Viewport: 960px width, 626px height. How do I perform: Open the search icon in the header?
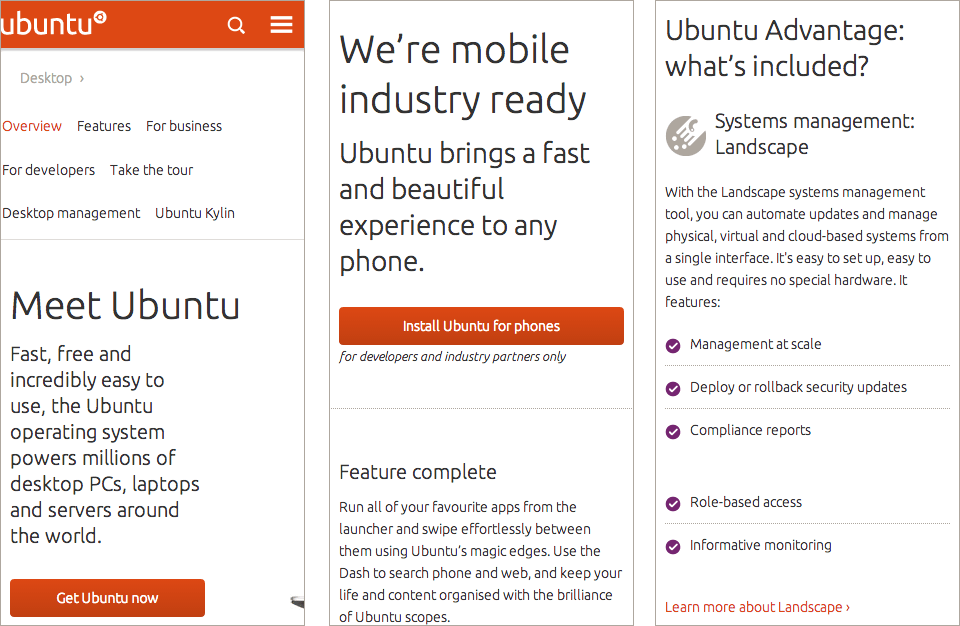pyautogui.click(x=236, y=25)
